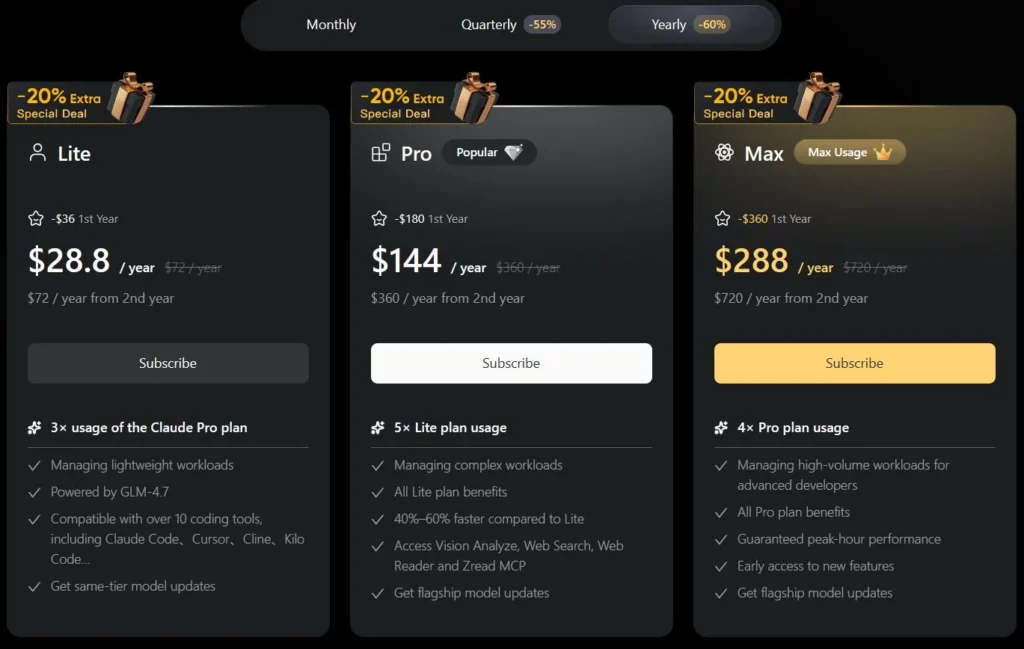Click sparkle icon next to 4× Pro usage

point(721,428)
